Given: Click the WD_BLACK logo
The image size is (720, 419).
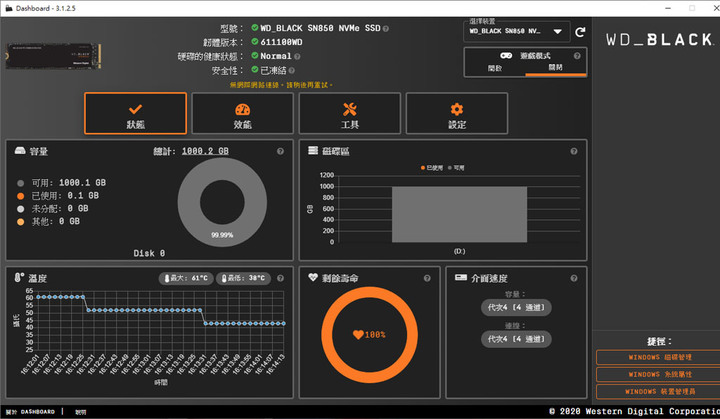Looking at the screenshot, I should [659, 40].
